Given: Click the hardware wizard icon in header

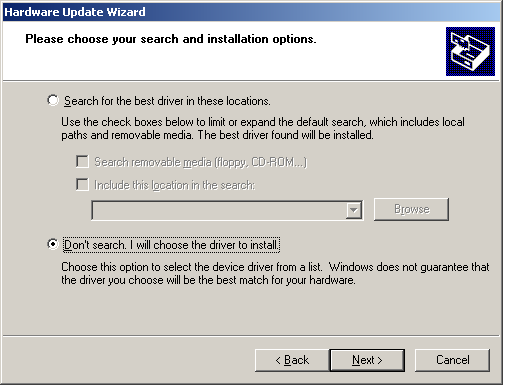Looking at the screenshot, I should [x=470, y=51].
